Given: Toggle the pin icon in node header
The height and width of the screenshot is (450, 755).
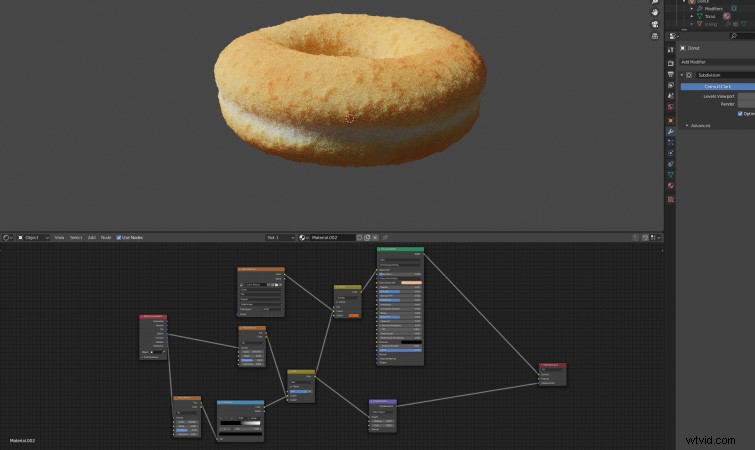Looking at the screenshot, I should pyautogui.click(x=385, y=237).
